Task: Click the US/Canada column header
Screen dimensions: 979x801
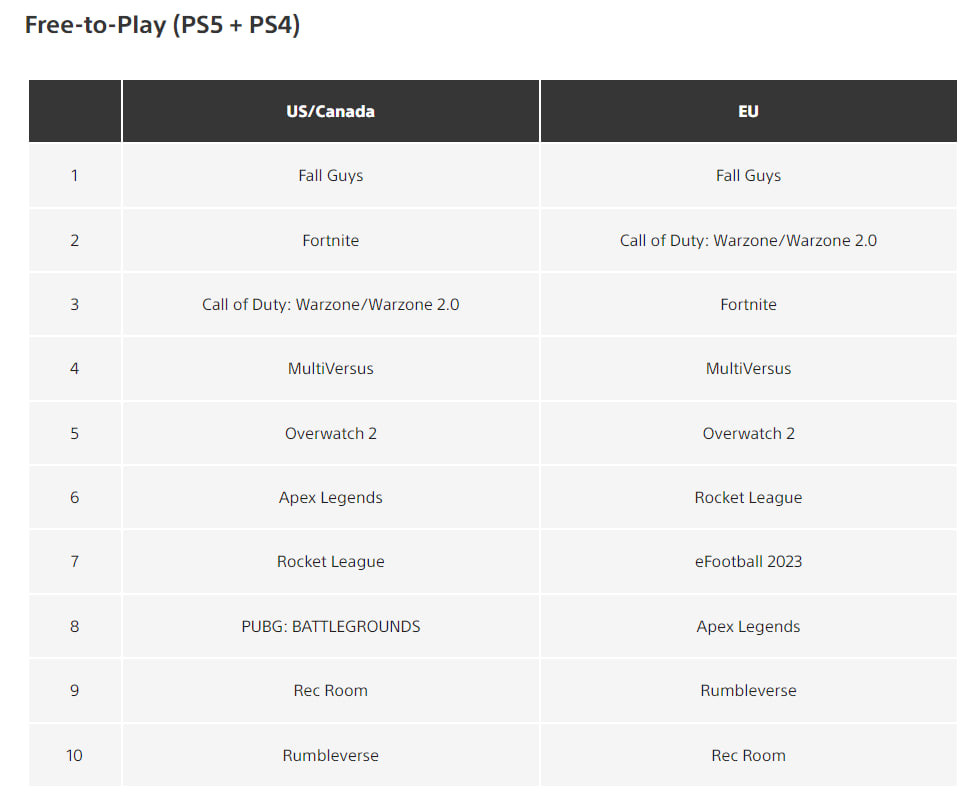Action: coord(330,111)
